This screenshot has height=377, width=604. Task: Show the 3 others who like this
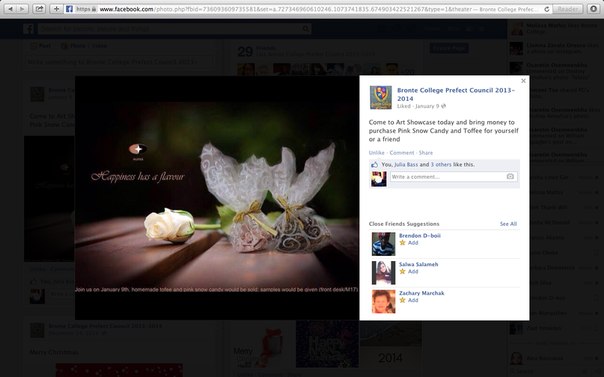coord(441,164)
